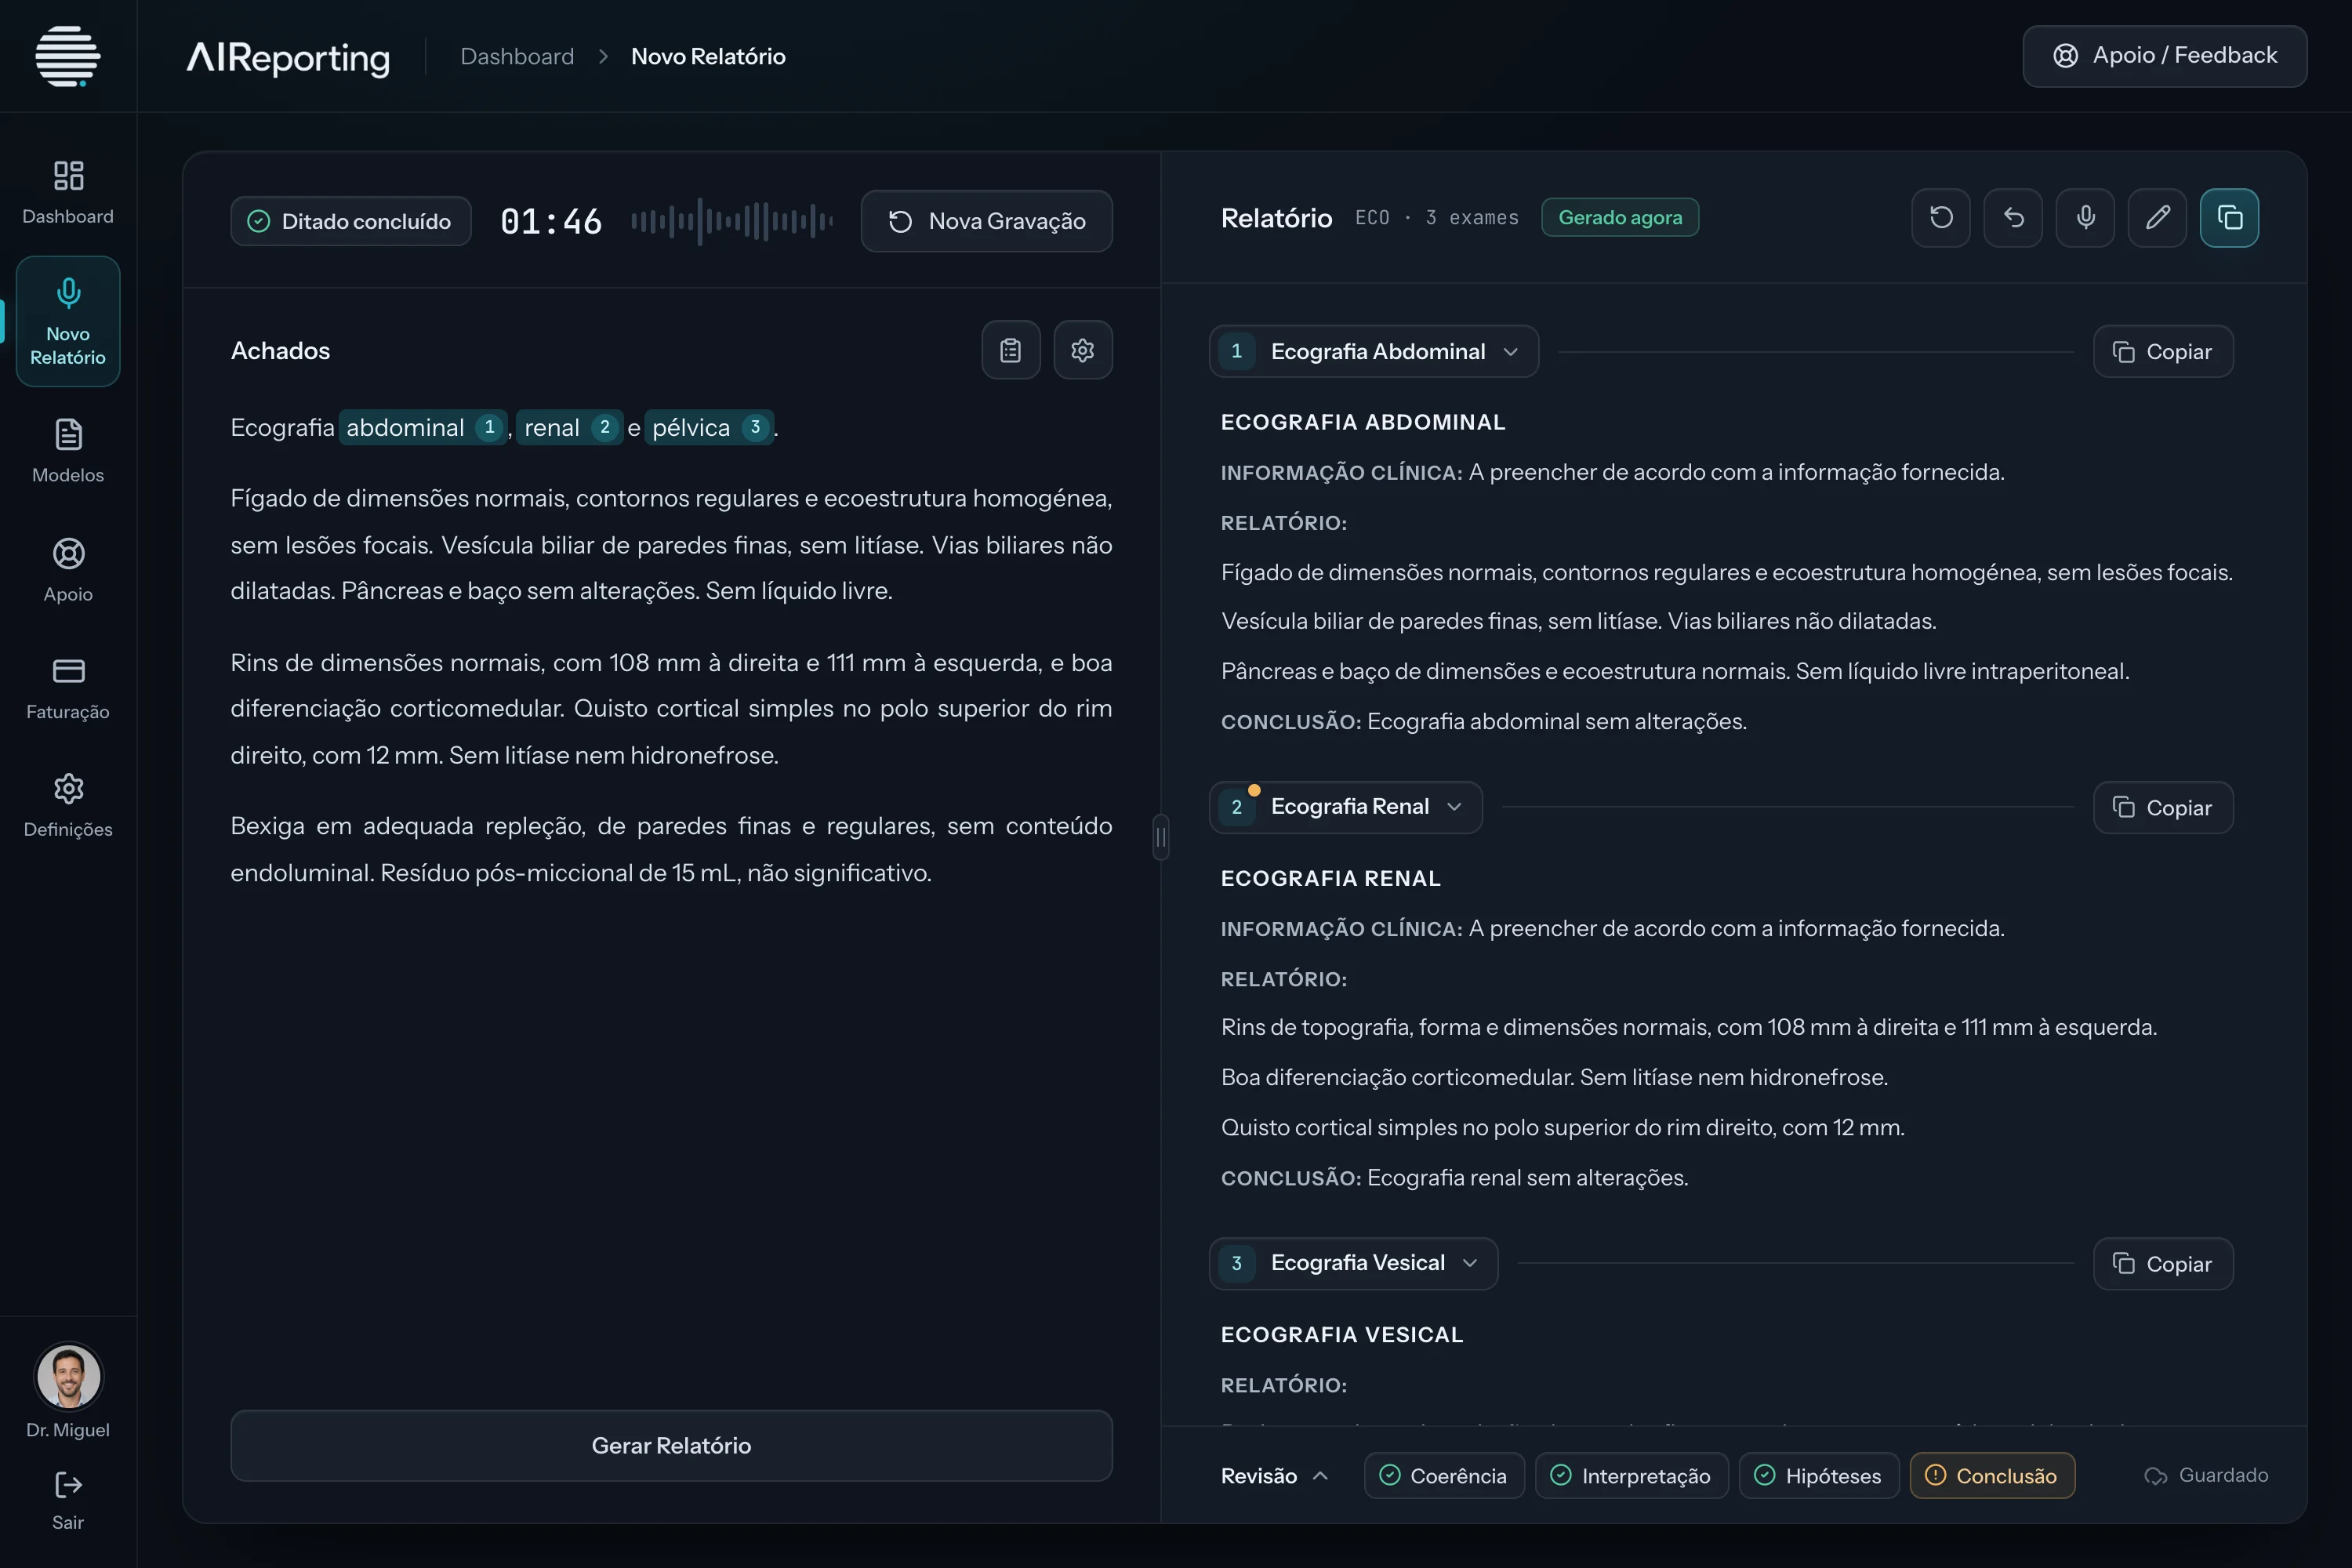Click the 'Quisto cortical simples' report line
This screenshot has width=2352, height=1568.
(x=1563, y=1127)
